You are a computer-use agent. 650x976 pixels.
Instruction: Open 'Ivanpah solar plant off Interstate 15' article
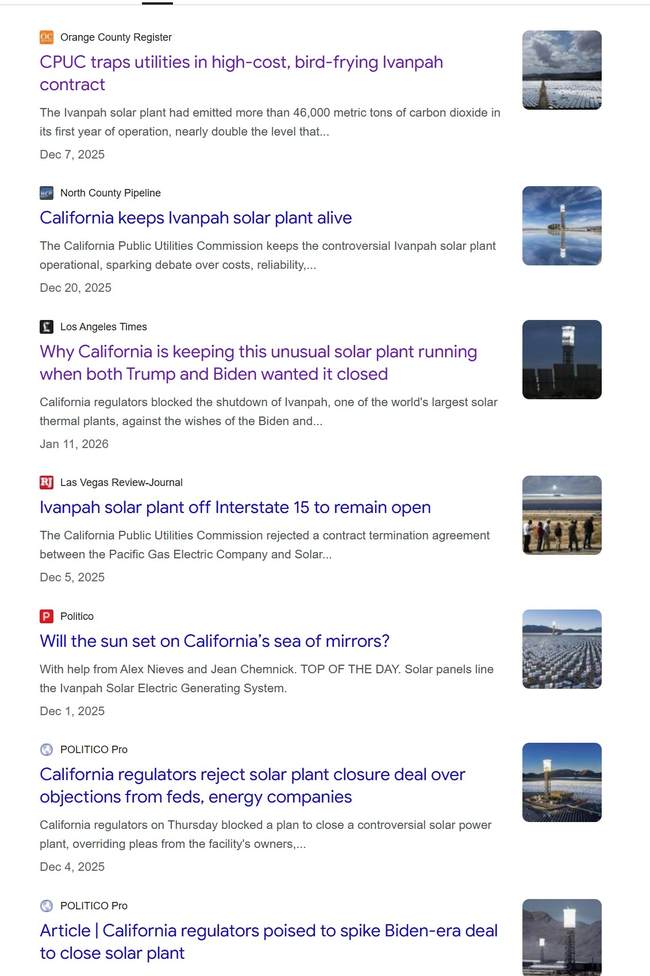pos(235,507)
